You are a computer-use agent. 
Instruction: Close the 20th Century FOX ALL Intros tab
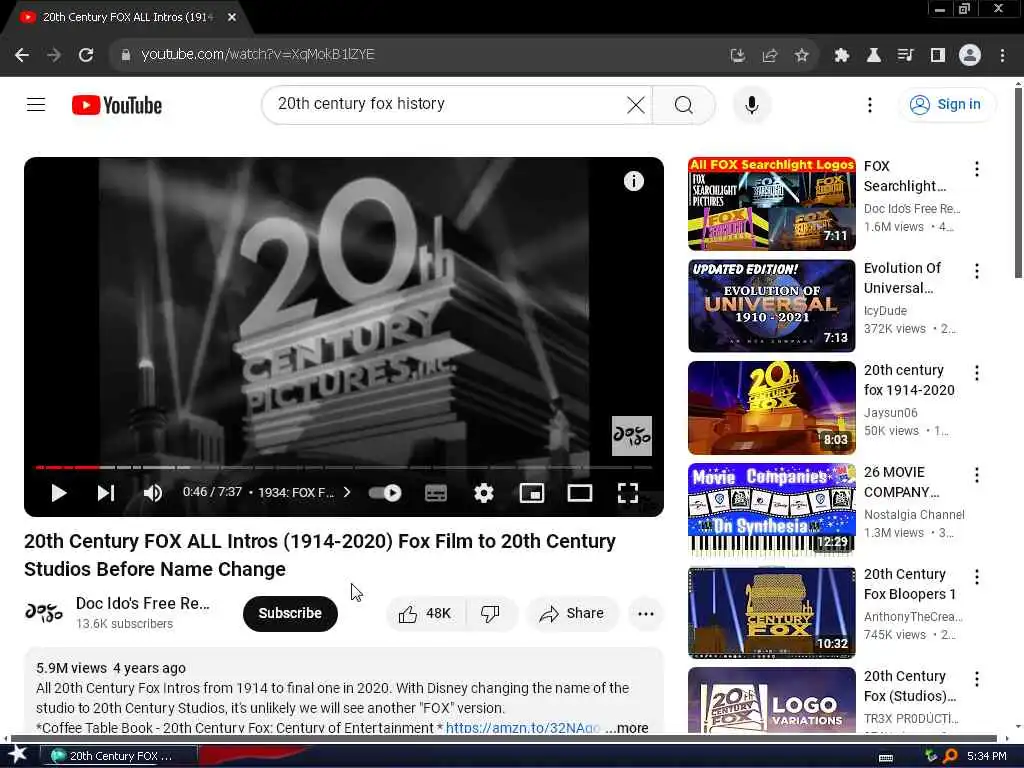[232, 18]
